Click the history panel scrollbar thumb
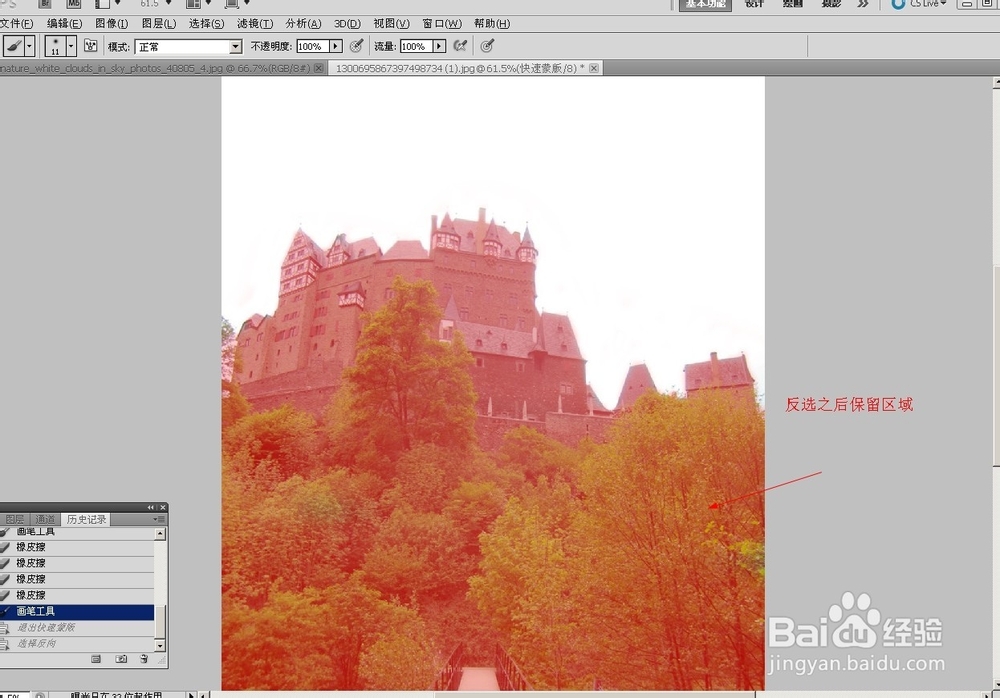The image size is (1000, 698). 160,621
